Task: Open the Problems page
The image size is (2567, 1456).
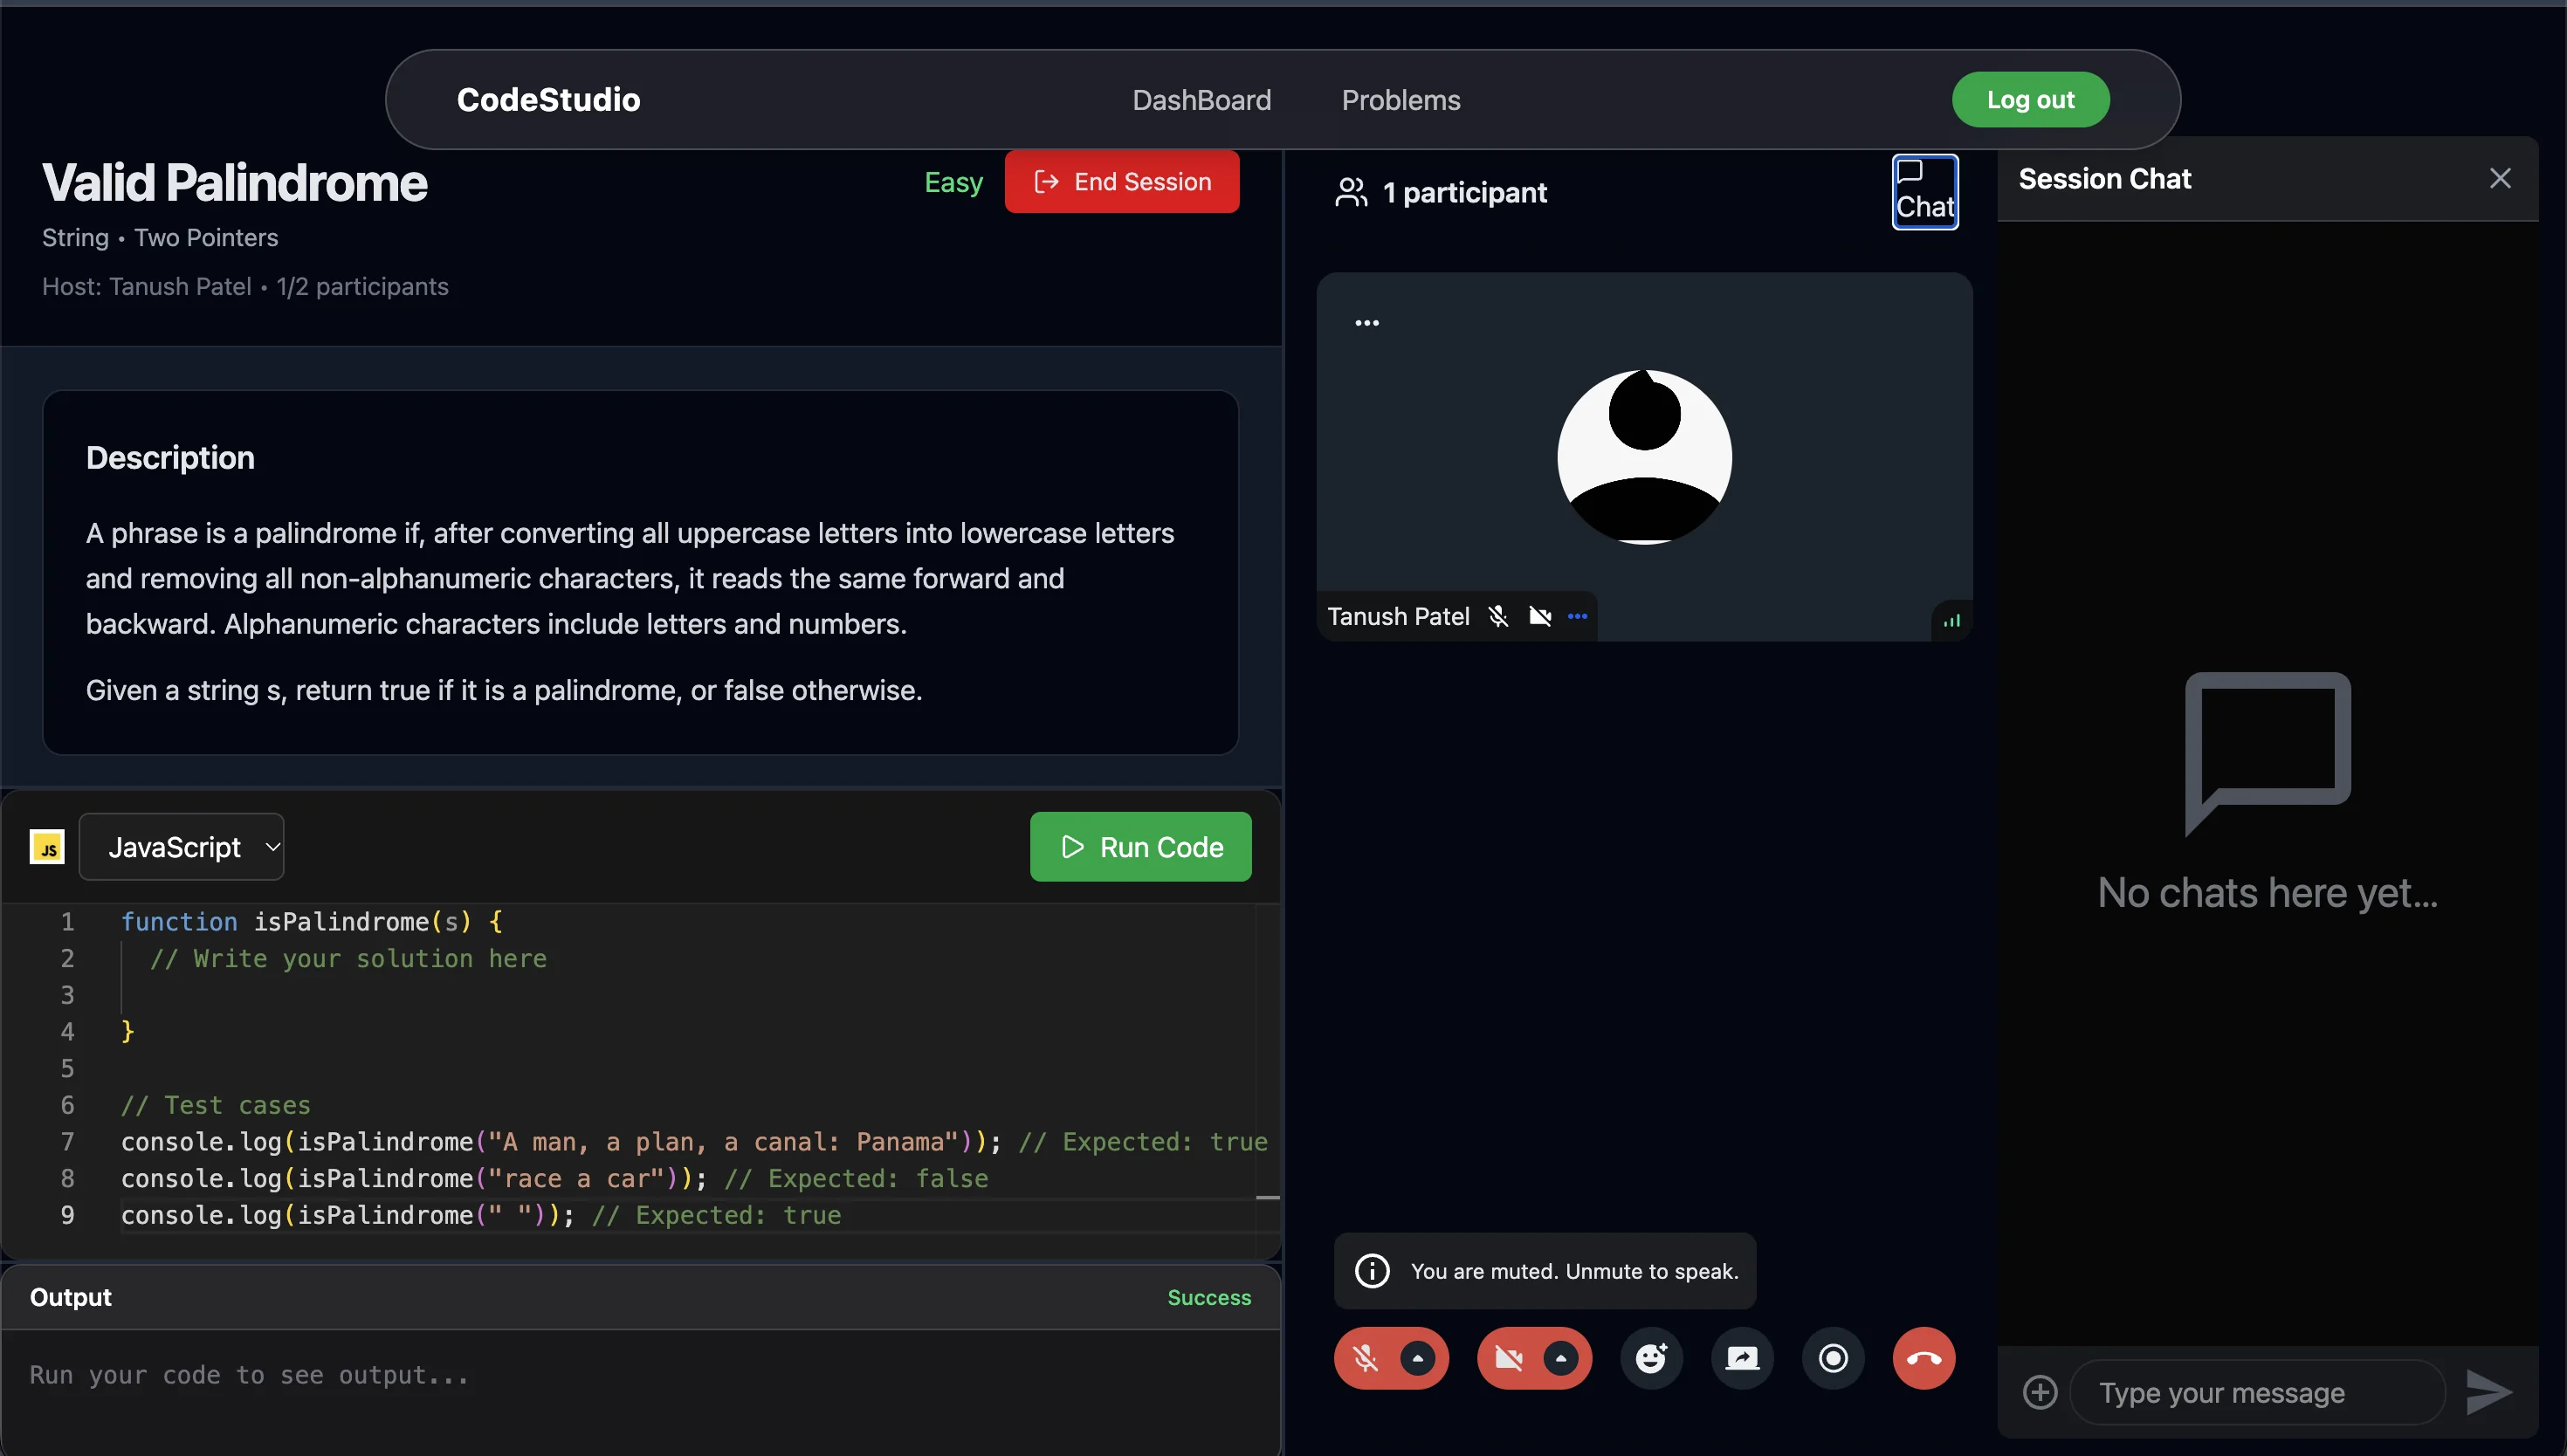Action: (x=1400, y=100)
